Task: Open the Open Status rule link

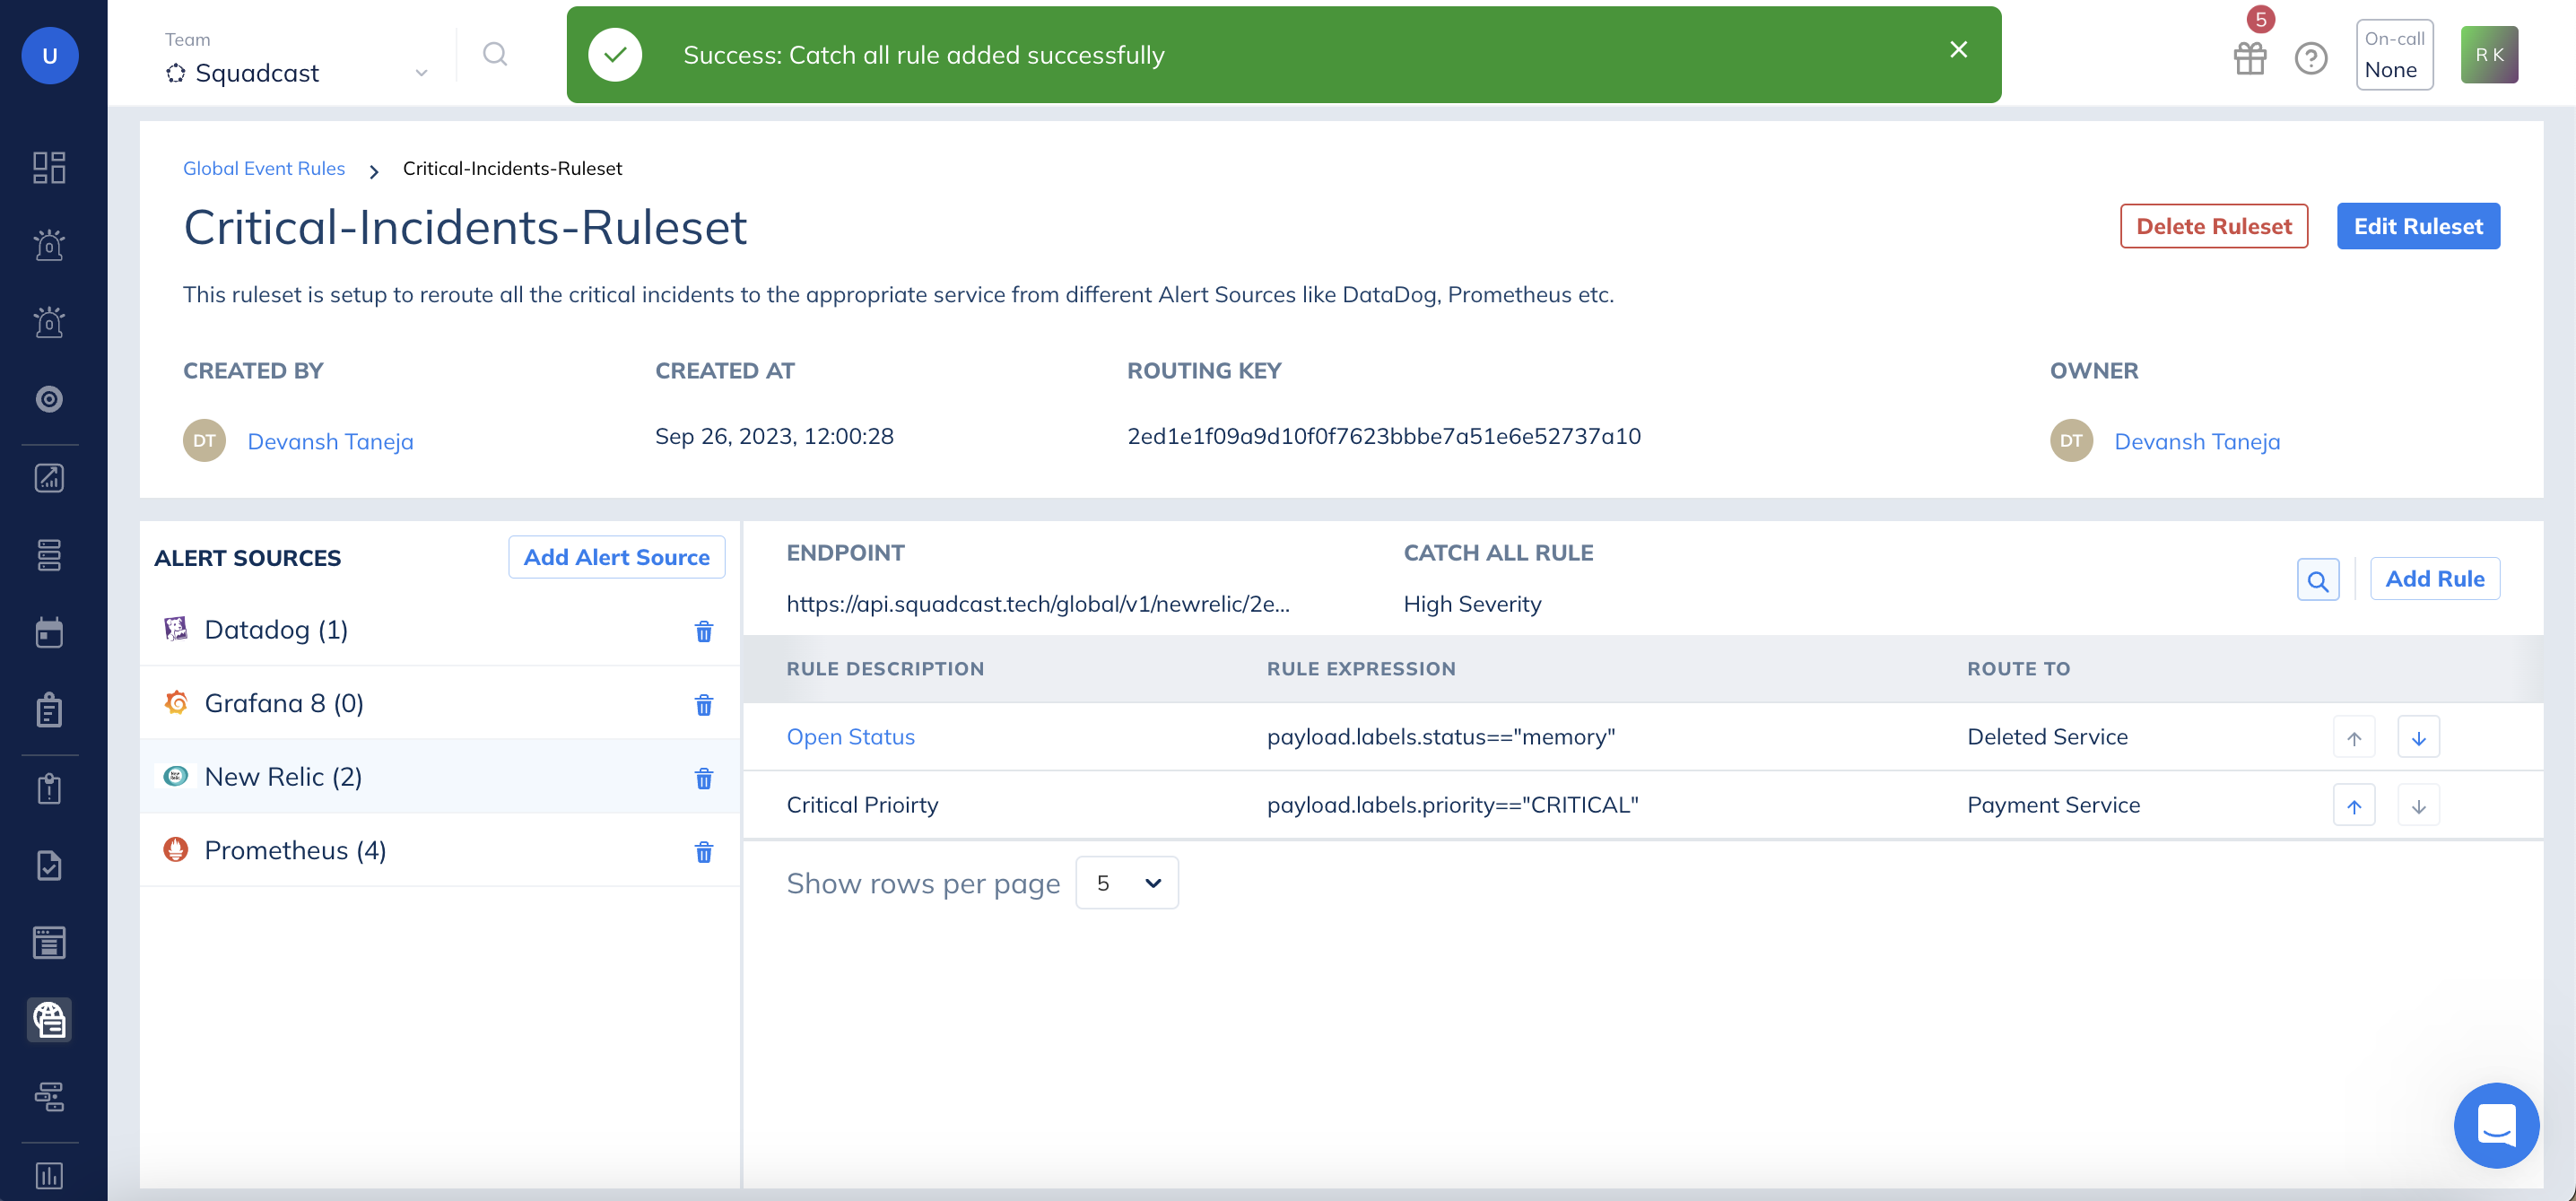Action: click(x=850, y=737)
